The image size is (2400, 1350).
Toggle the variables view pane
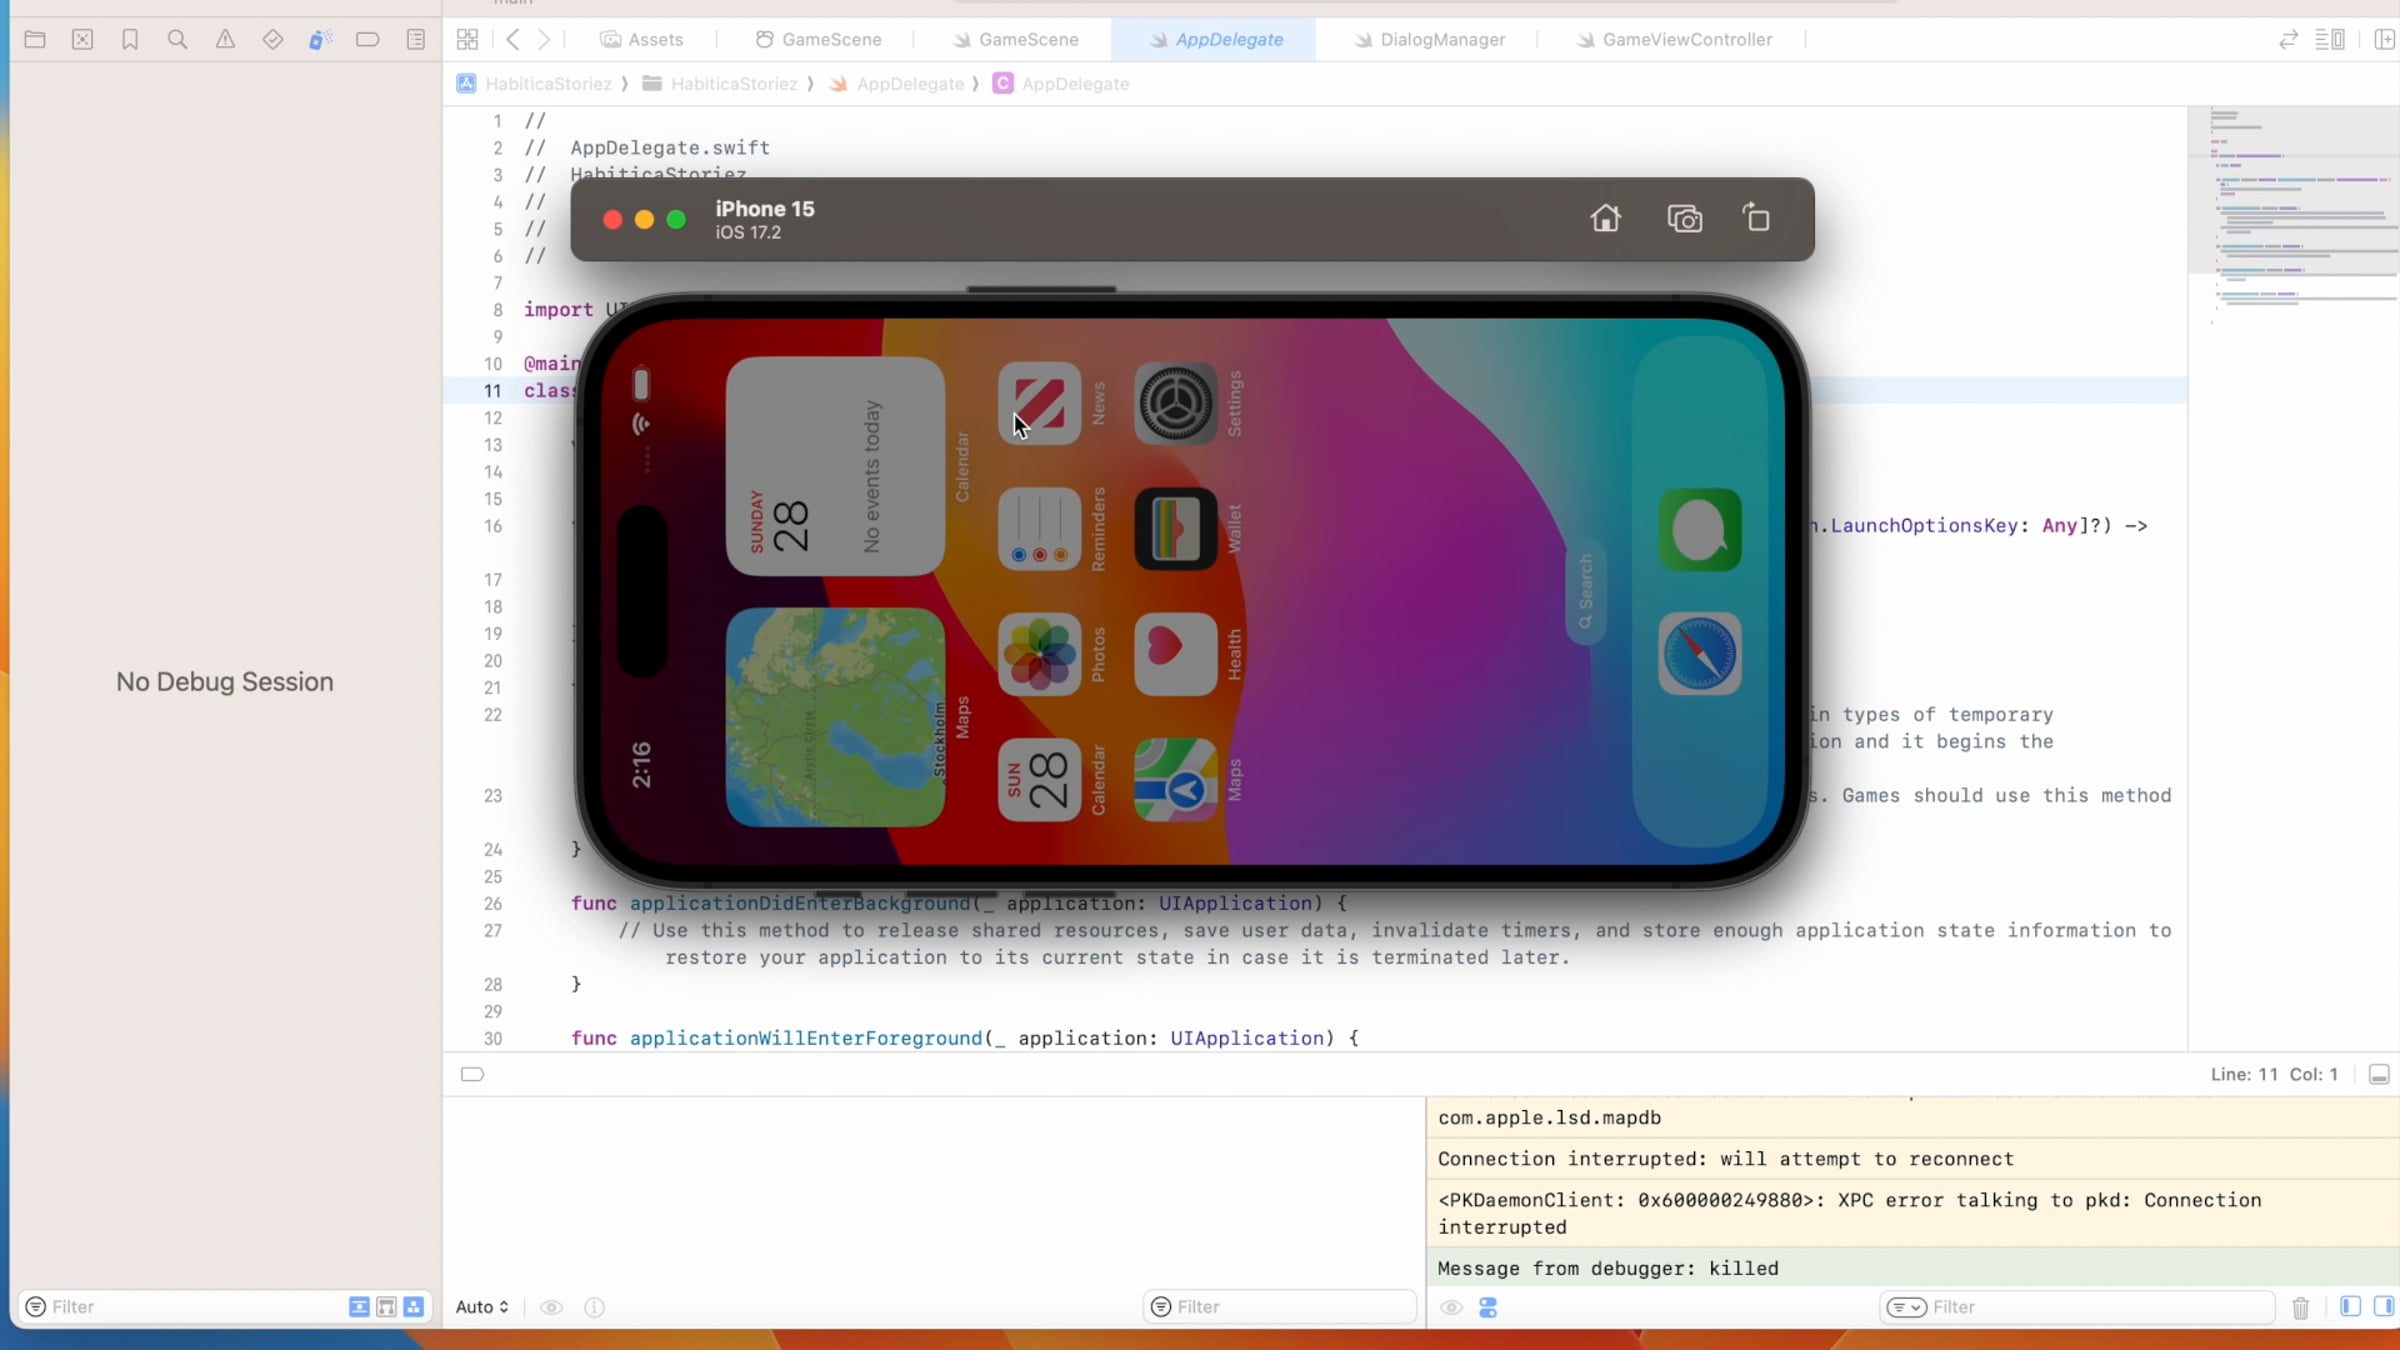[x=2351, y=1307]
